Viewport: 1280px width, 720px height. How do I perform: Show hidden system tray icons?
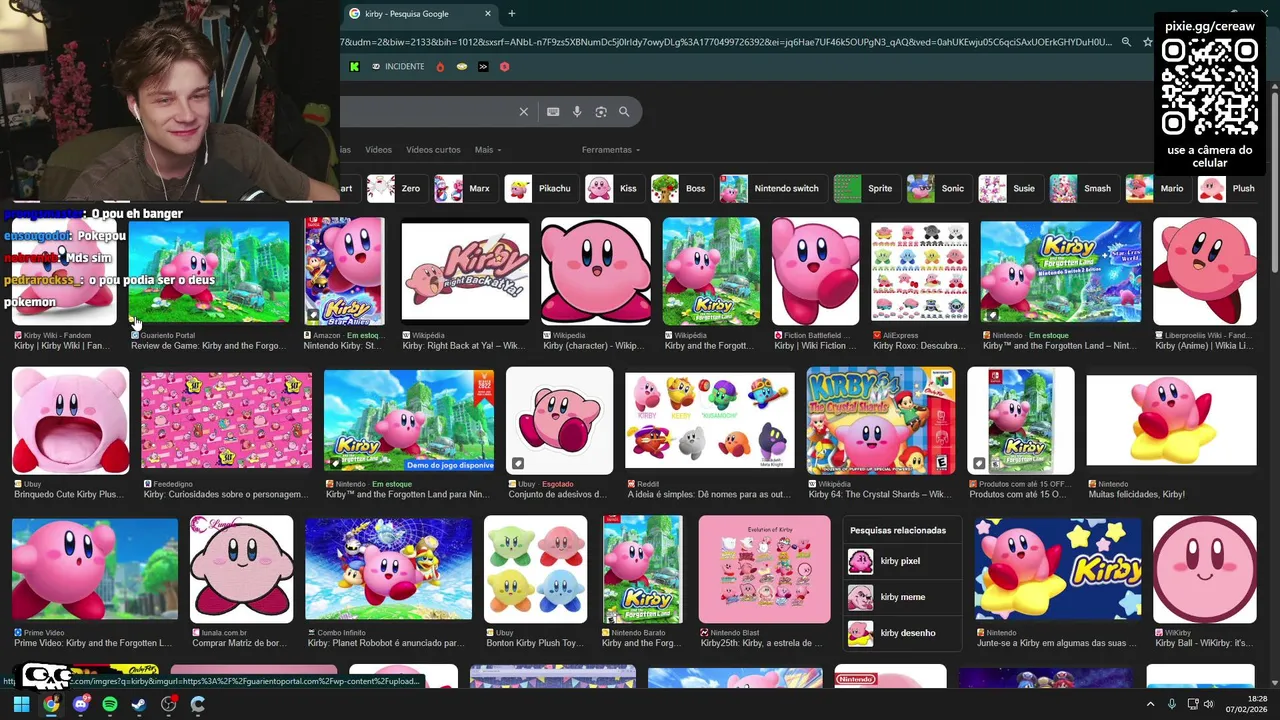(x=1150, y=704)
